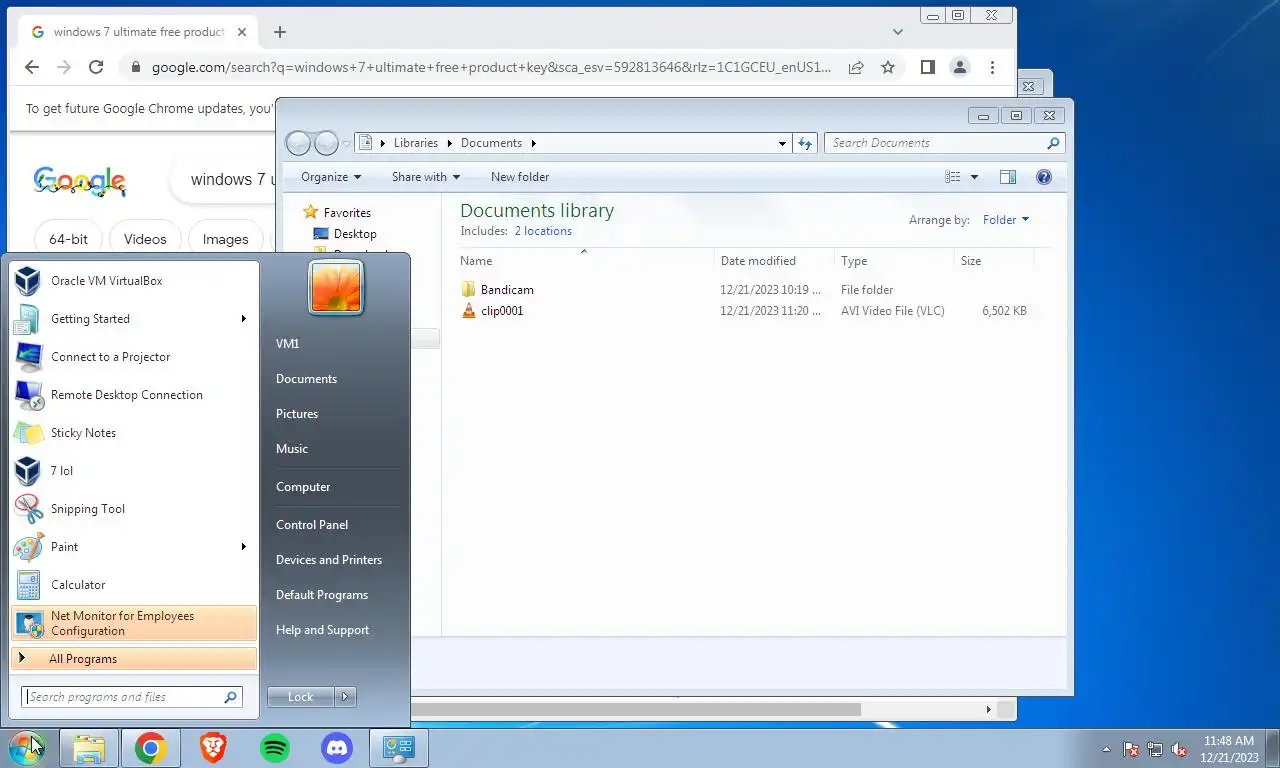Open the '7 lol' VirtualBox shortcut
The image size is (1280, 768).
pyautogui.click(x=134, y=471)
